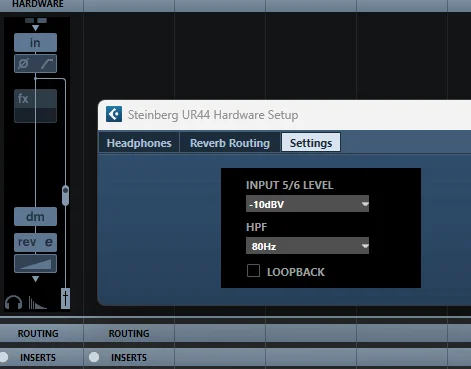Viewport: 471px width, 369px height.
Task: Click the LOOPBACK label text
Action: click(x=296, y=272)
